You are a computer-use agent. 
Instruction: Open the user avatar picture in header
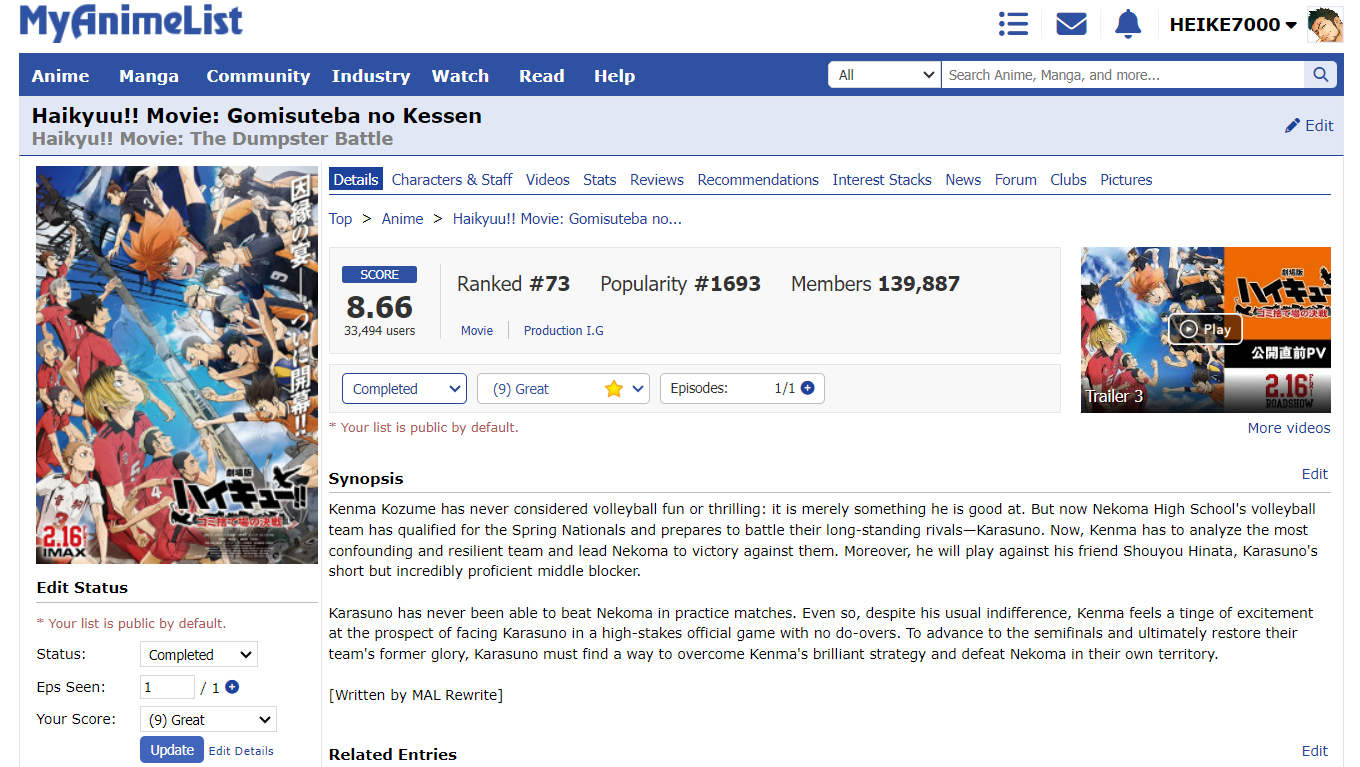1325,24
